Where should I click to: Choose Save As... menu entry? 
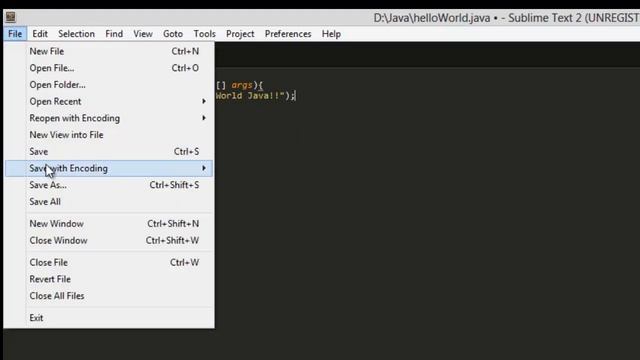(109, 185)
